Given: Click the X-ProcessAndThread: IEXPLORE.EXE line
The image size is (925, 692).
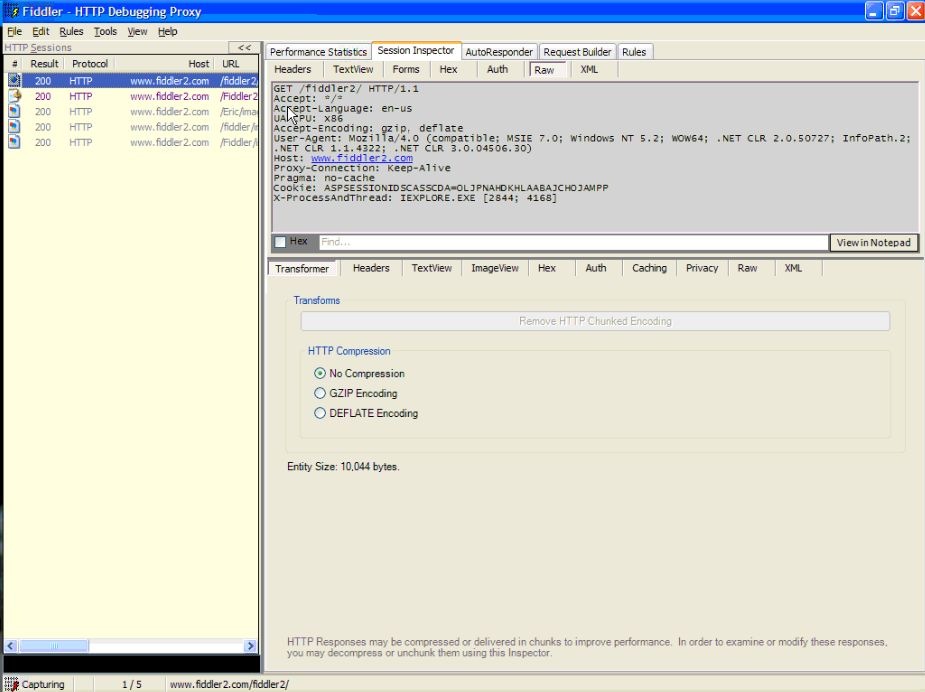Looking at the screenshot, I should [415, 198].
